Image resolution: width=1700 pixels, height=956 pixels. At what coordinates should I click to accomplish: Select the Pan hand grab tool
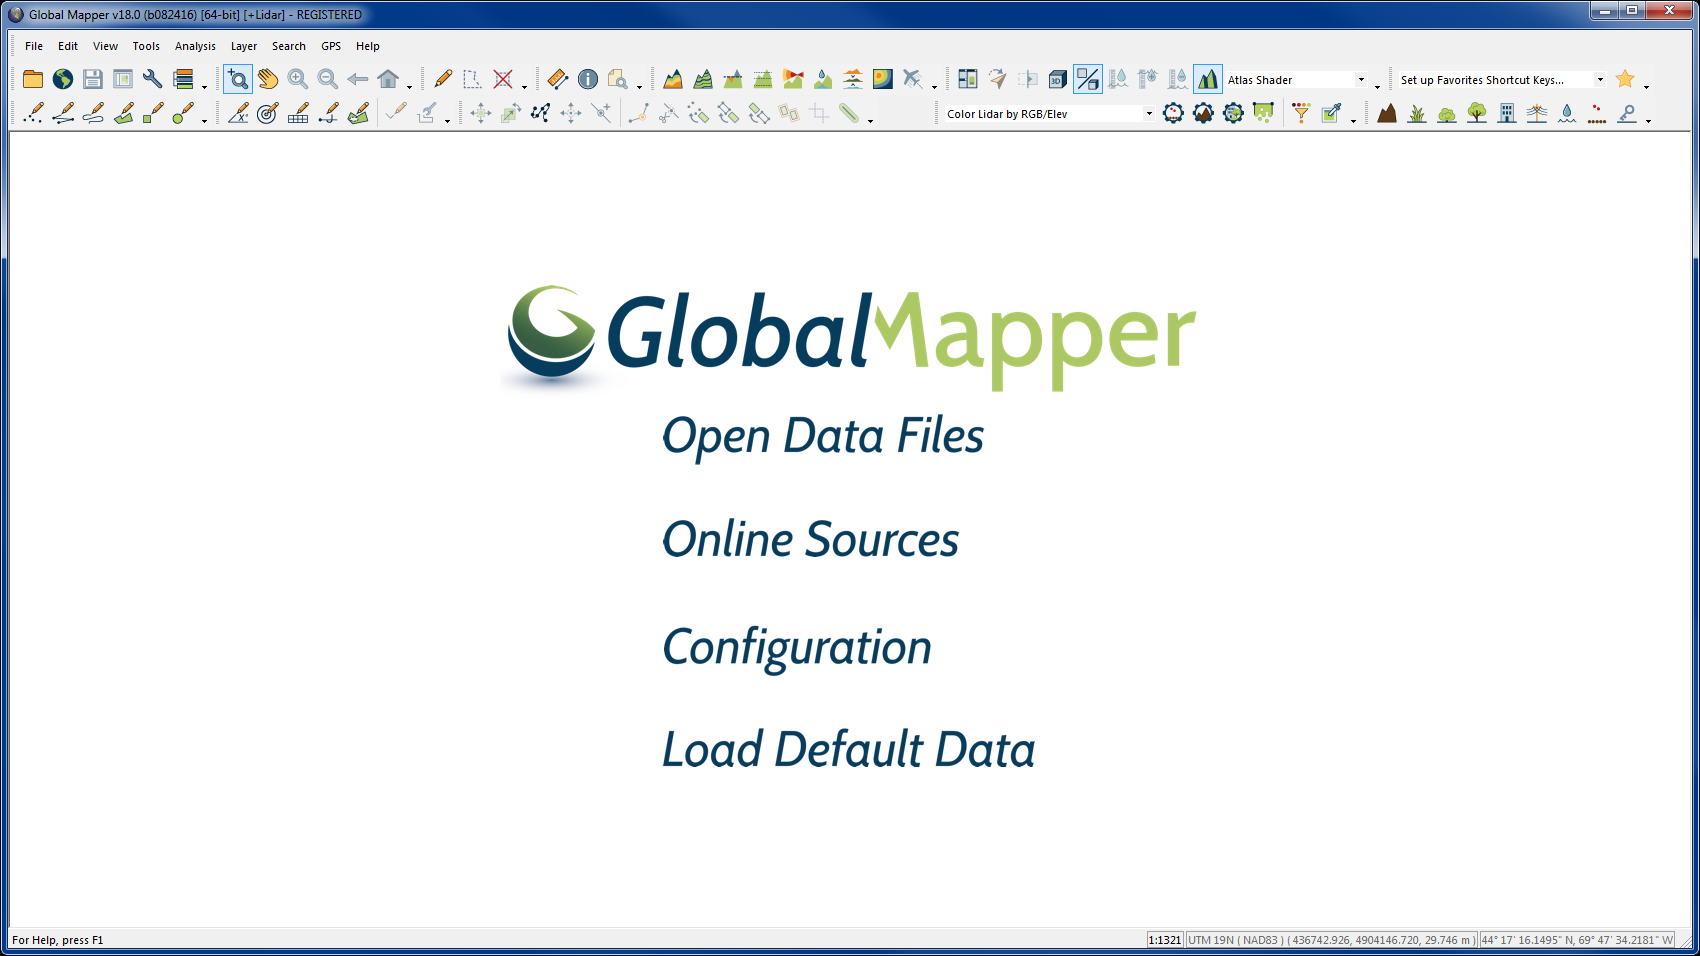click(268, 79)
